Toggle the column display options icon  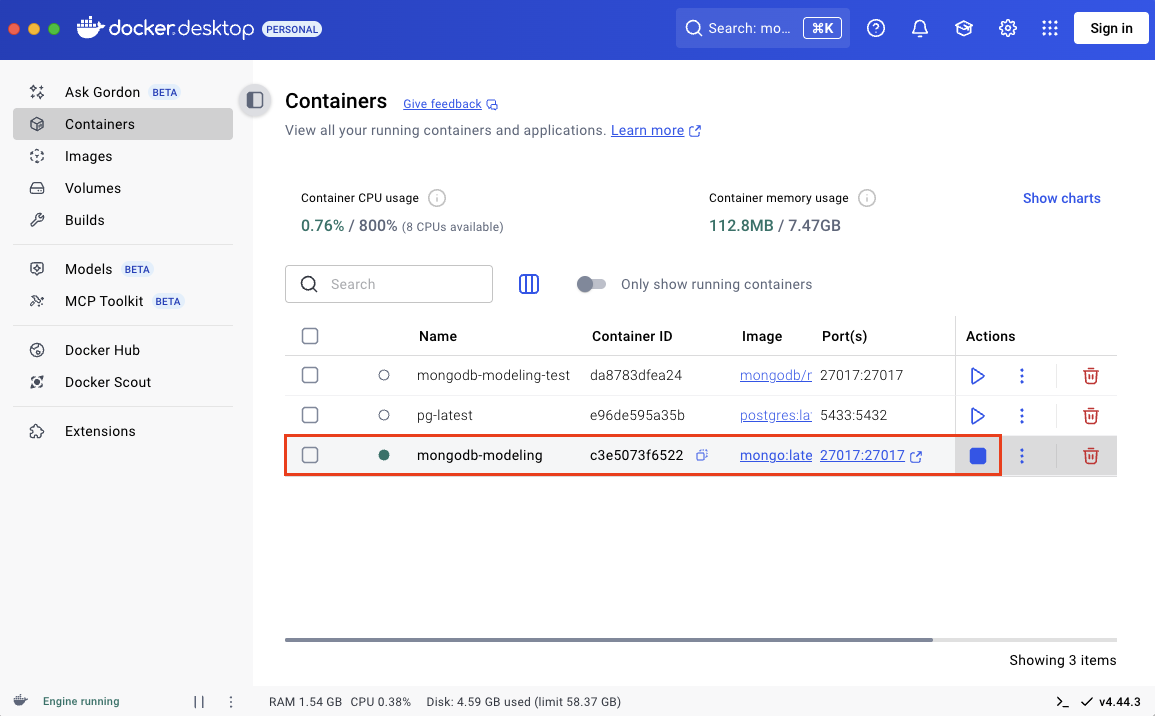pyautogui.click(x=528, y=284)
